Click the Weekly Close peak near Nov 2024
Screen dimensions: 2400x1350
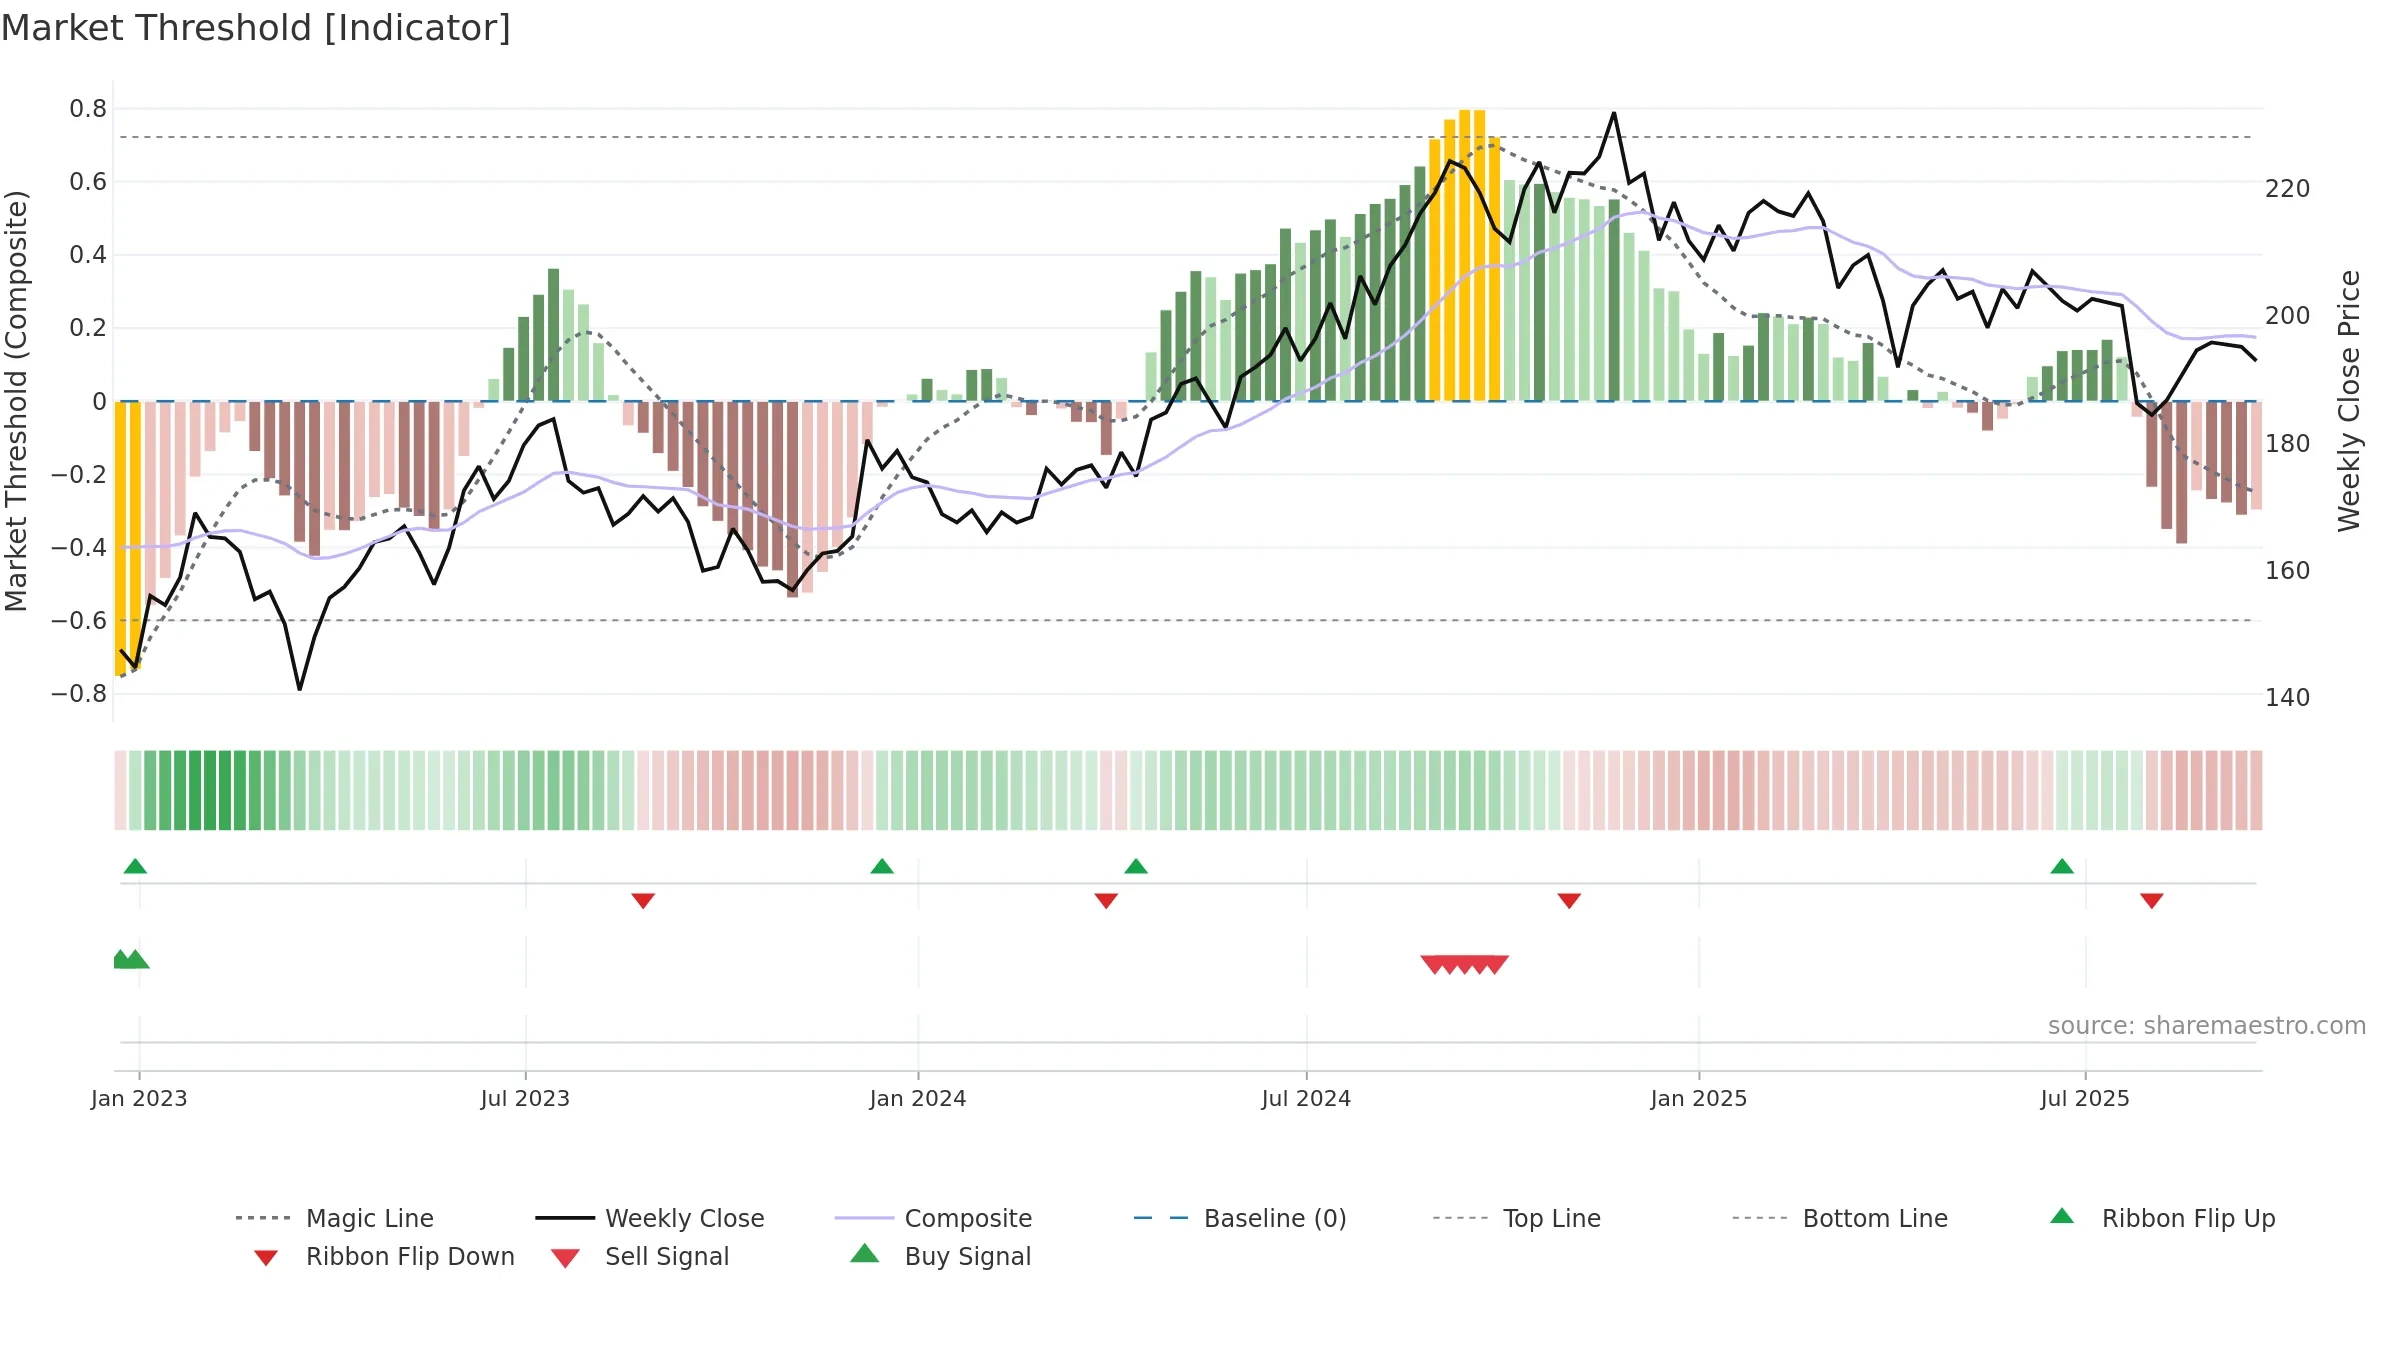point(1614,113)
